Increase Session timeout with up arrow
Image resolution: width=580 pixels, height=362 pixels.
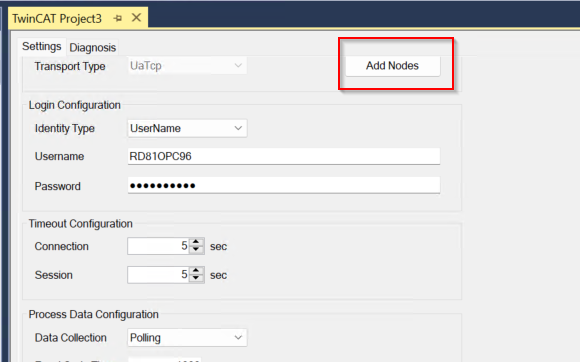pyautogui.click(x=196, y=271)
